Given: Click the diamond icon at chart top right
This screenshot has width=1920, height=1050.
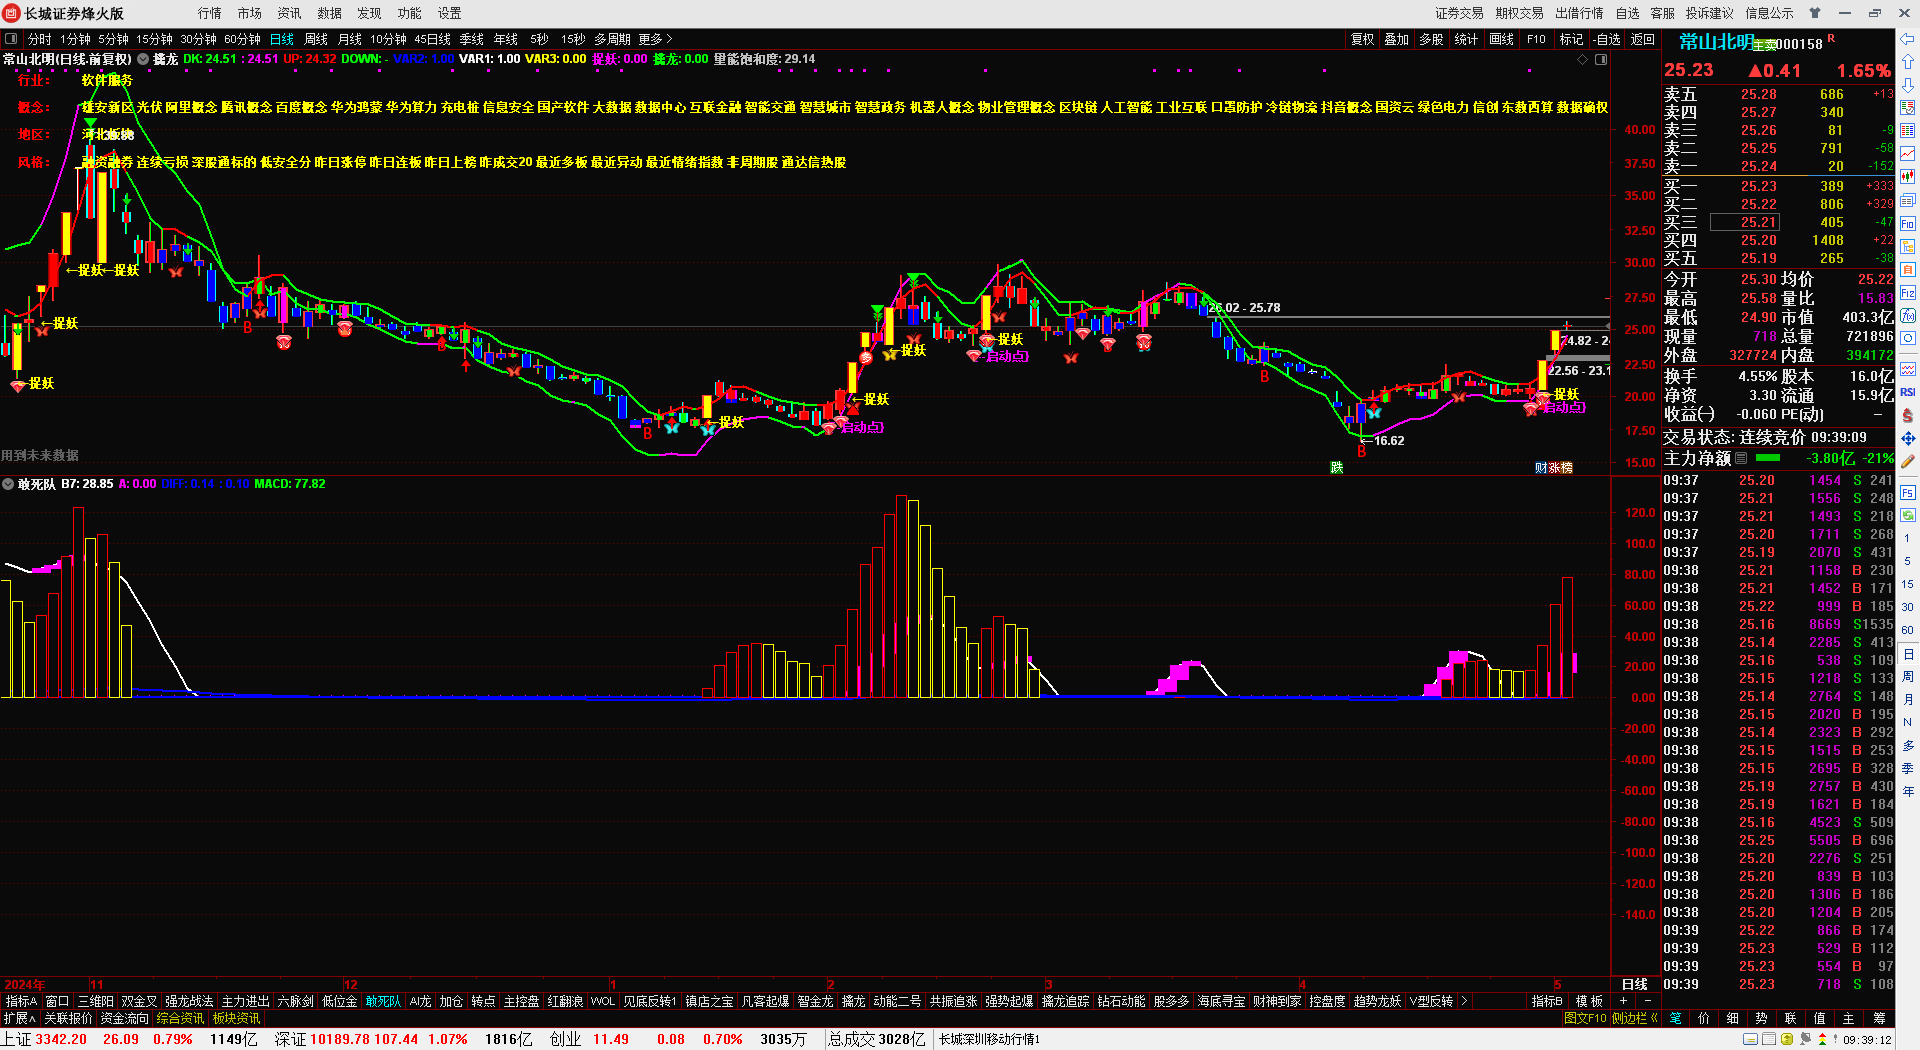Looking at the screenshot, I should [x=1582, y=60].
